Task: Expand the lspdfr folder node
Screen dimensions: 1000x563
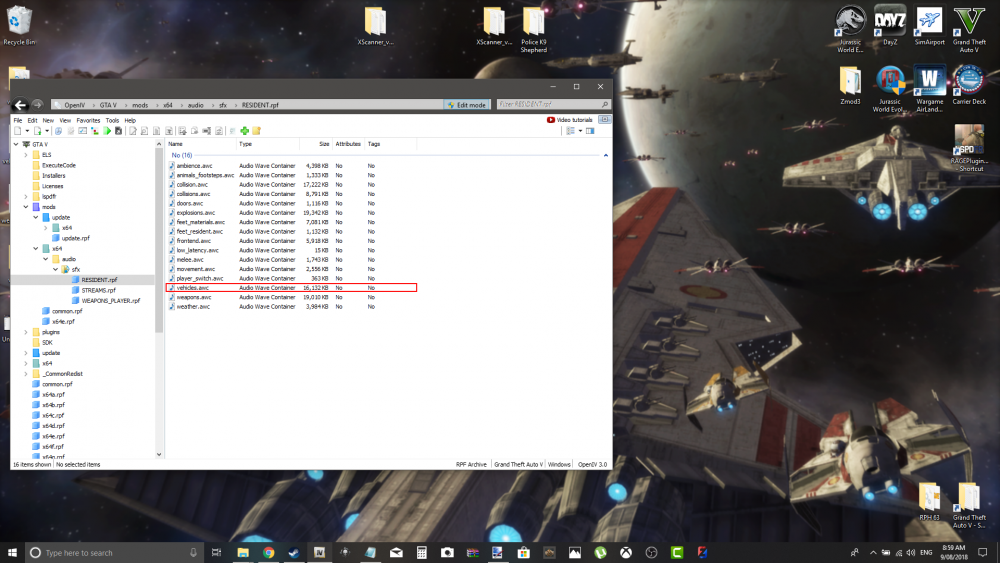Action: pyautogui.click(x=26, y=196)
